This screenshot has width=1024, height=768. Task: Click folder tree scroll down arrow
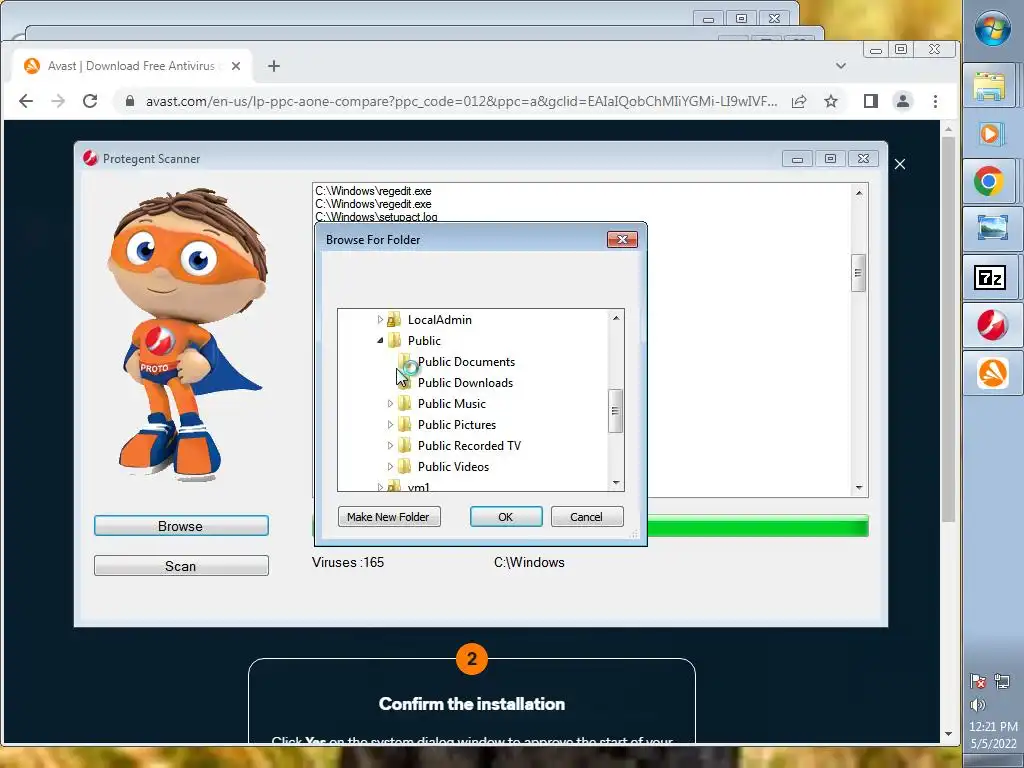point(616,483)
